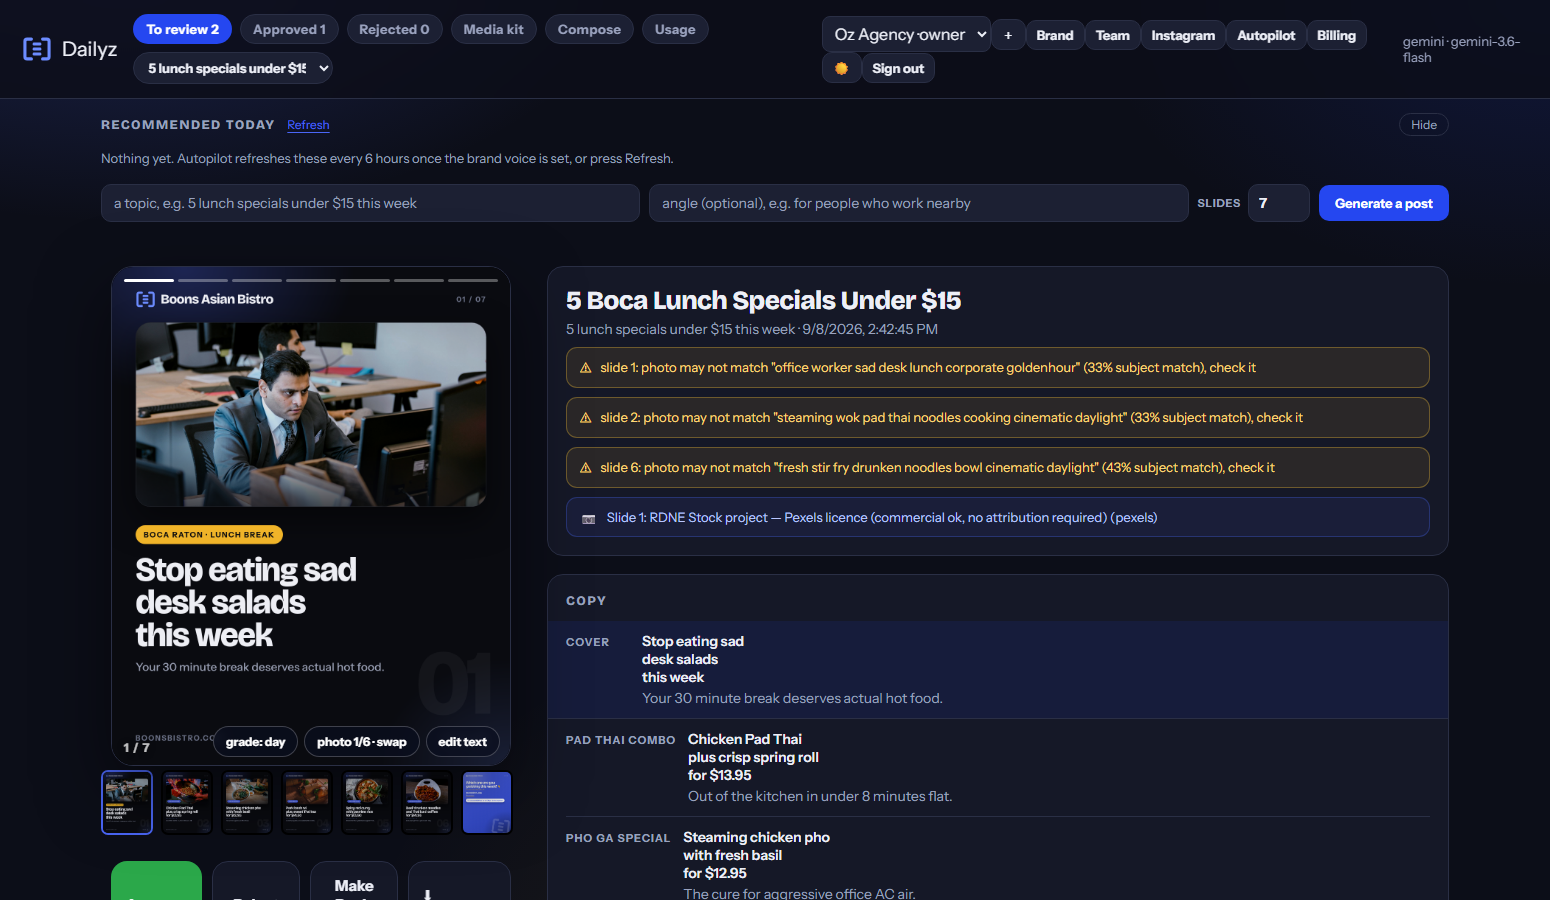This screenshot has height=900, width=1550.
Task: Click the "5 Boca Lunch Specials Under $15" title
Action: click(x=763, y=300)
